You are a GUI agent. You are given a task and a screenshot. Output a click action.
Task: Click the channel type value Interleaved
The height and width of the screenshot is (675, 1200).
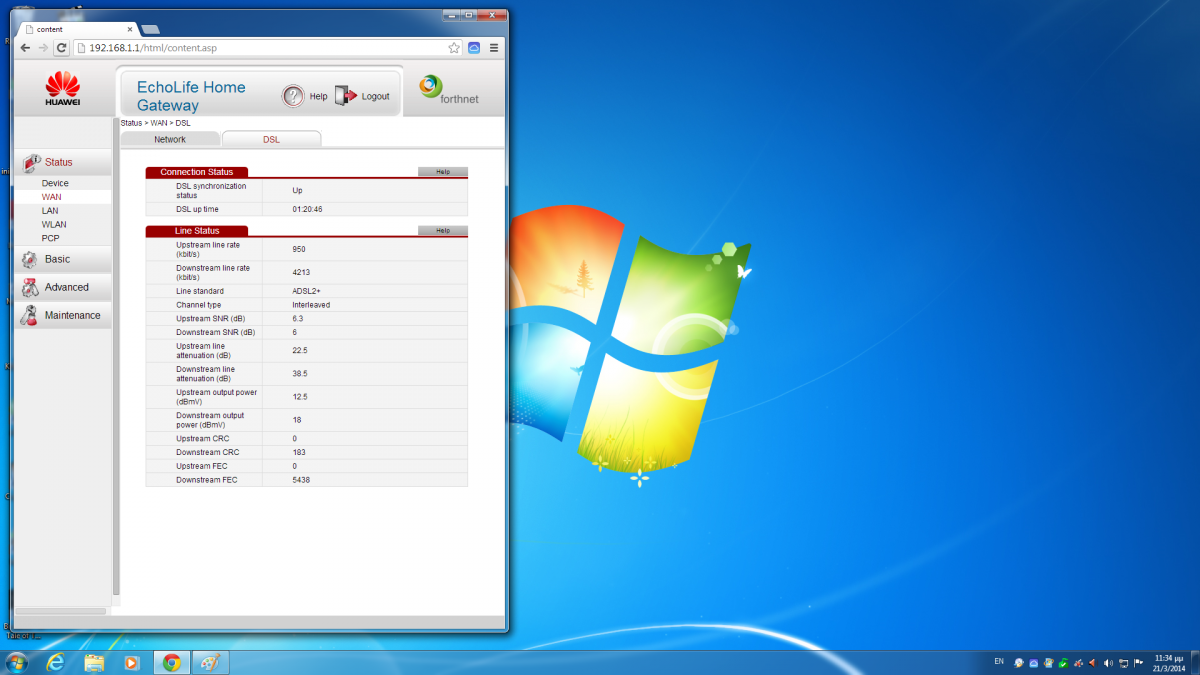pos(311,304)
